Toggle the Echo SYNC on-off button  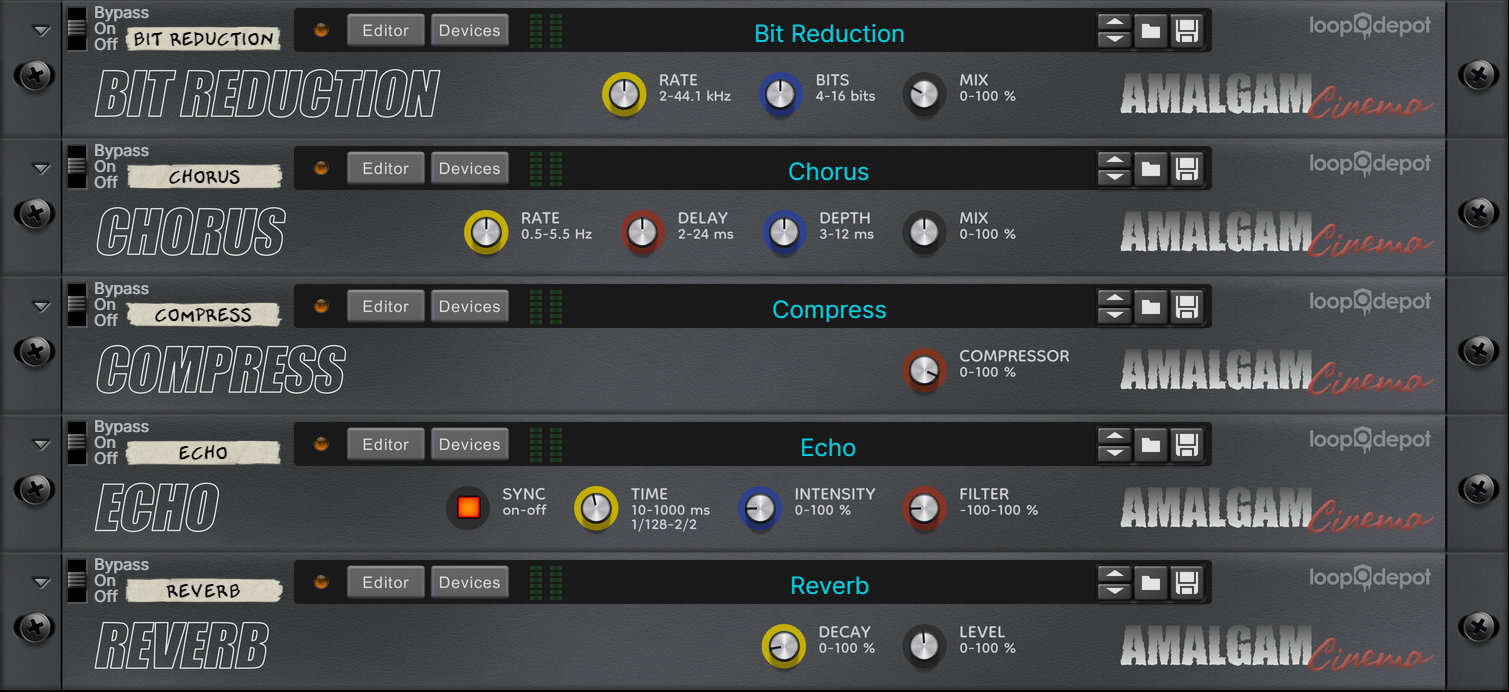(x=468, y=507)
